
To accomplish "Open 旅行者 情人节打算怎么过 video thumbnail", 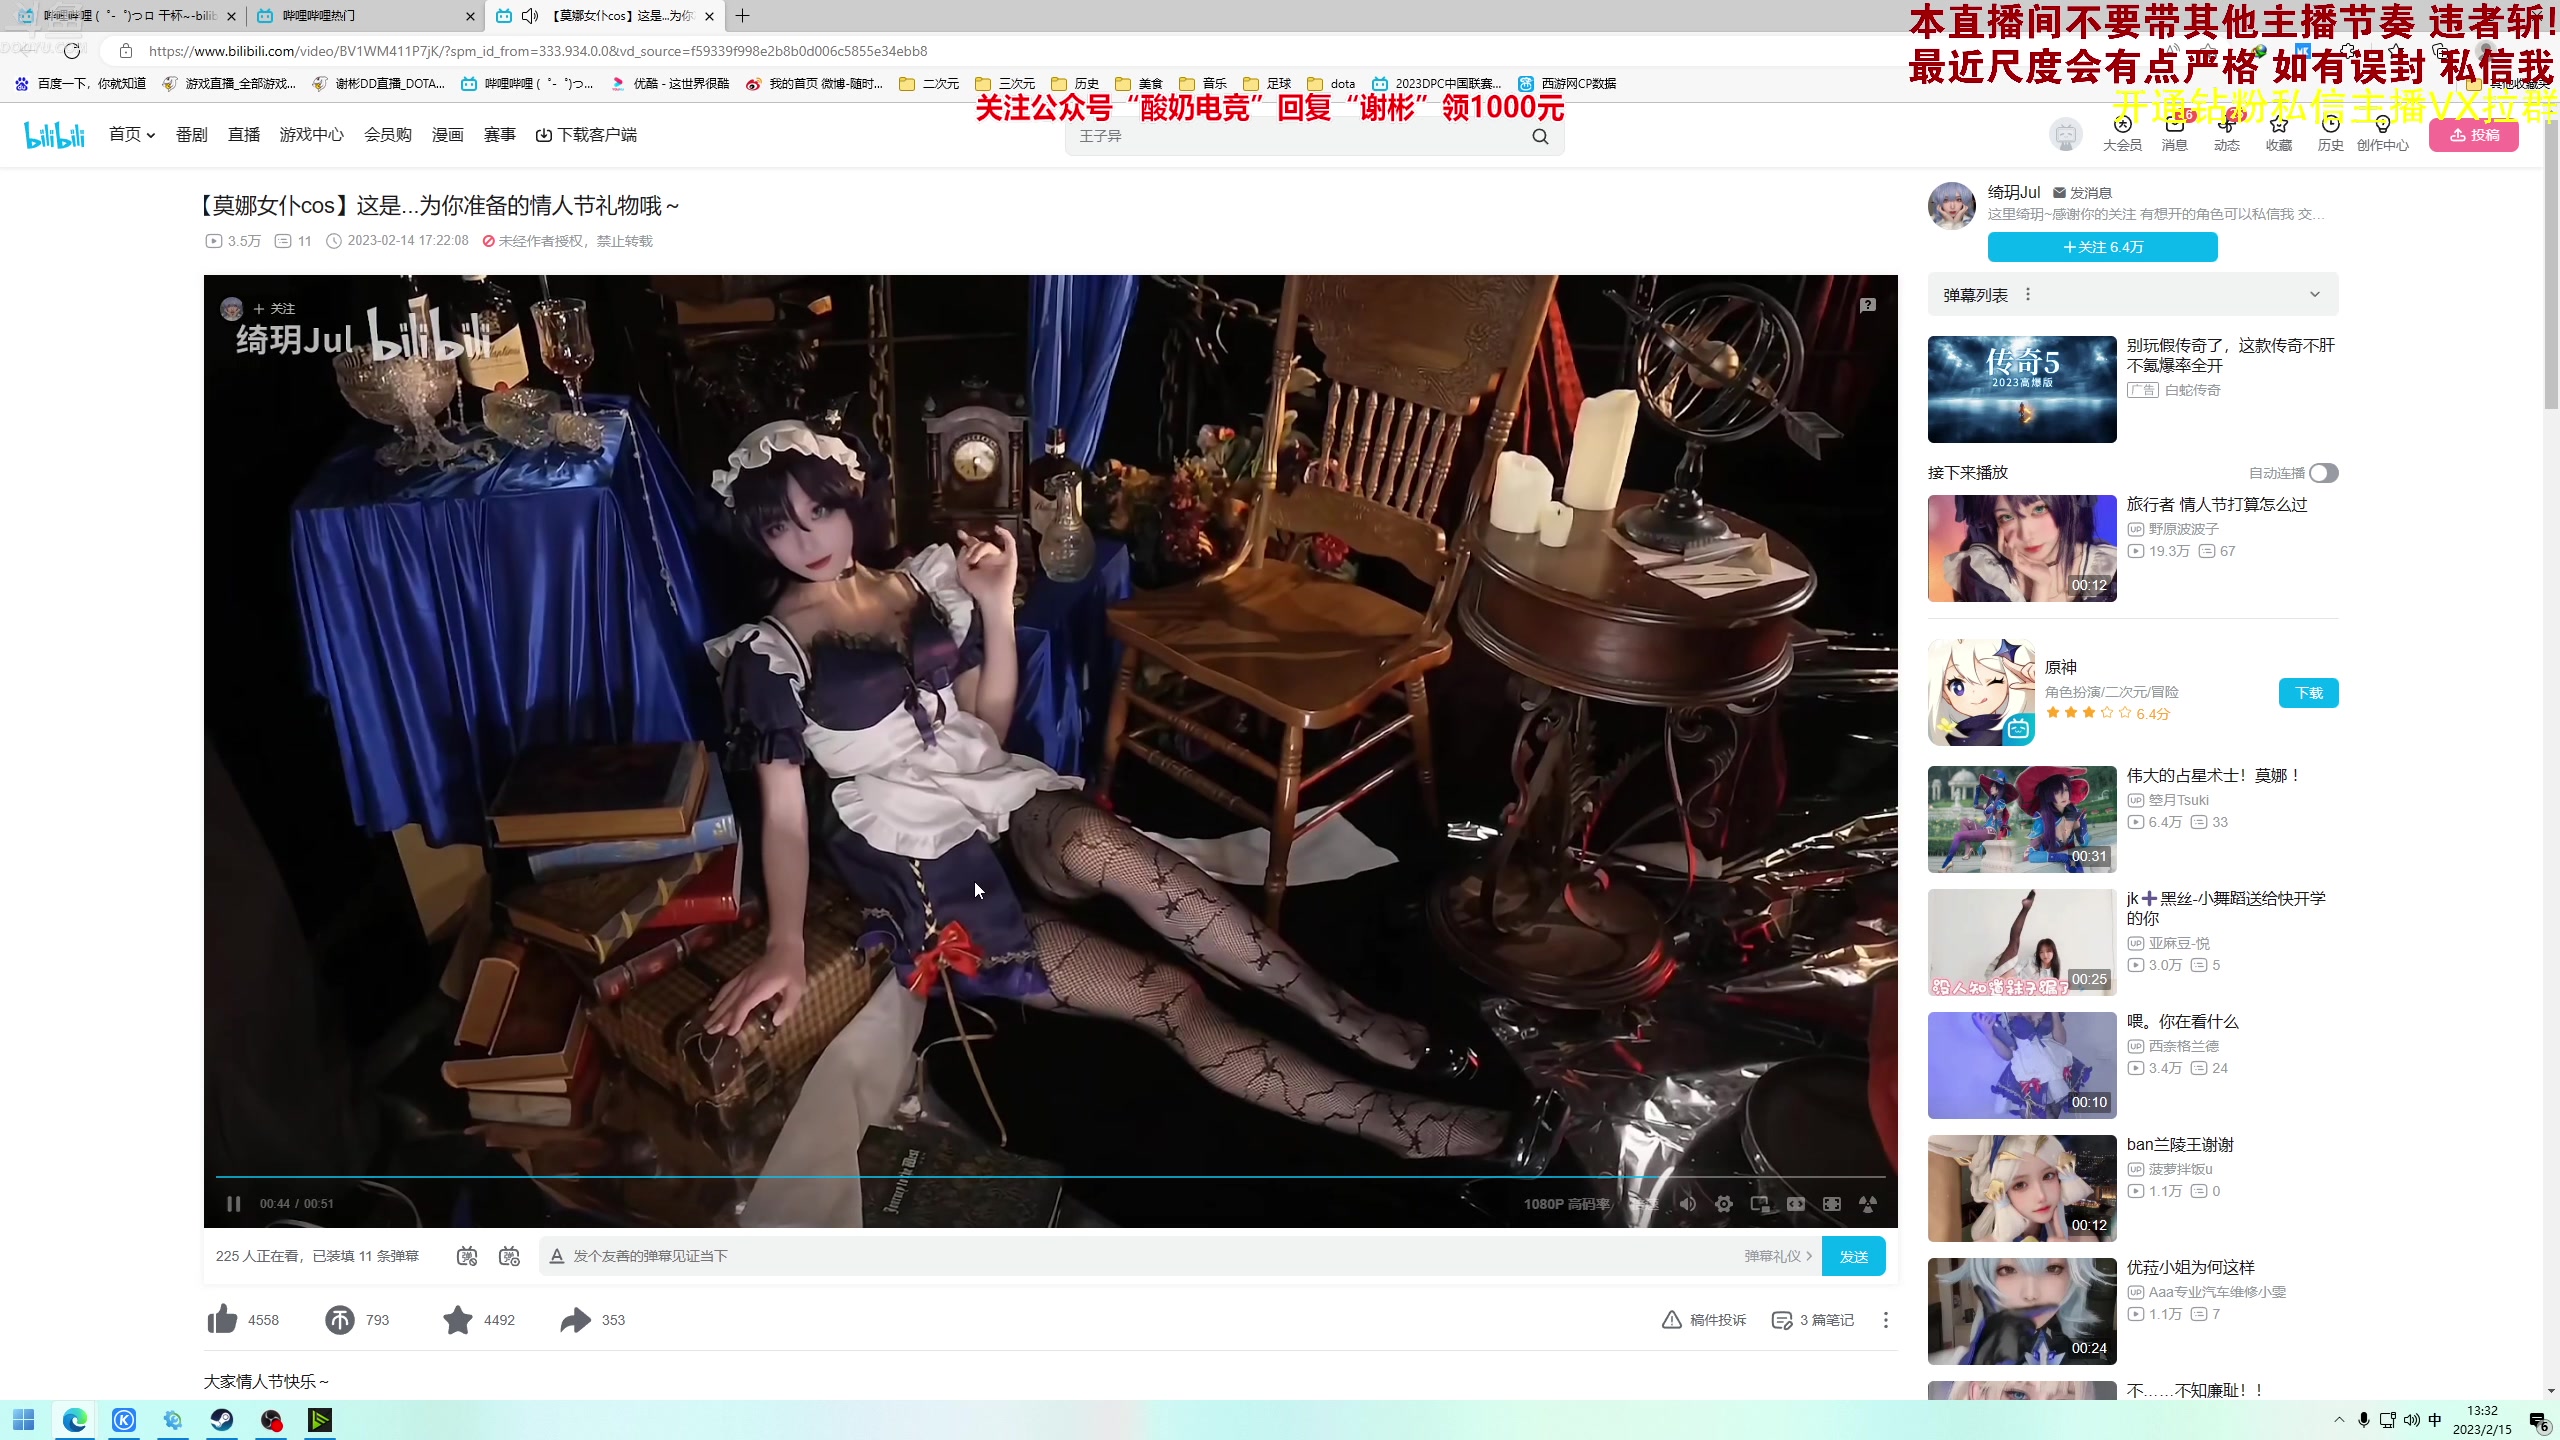I will (2022, 549).
